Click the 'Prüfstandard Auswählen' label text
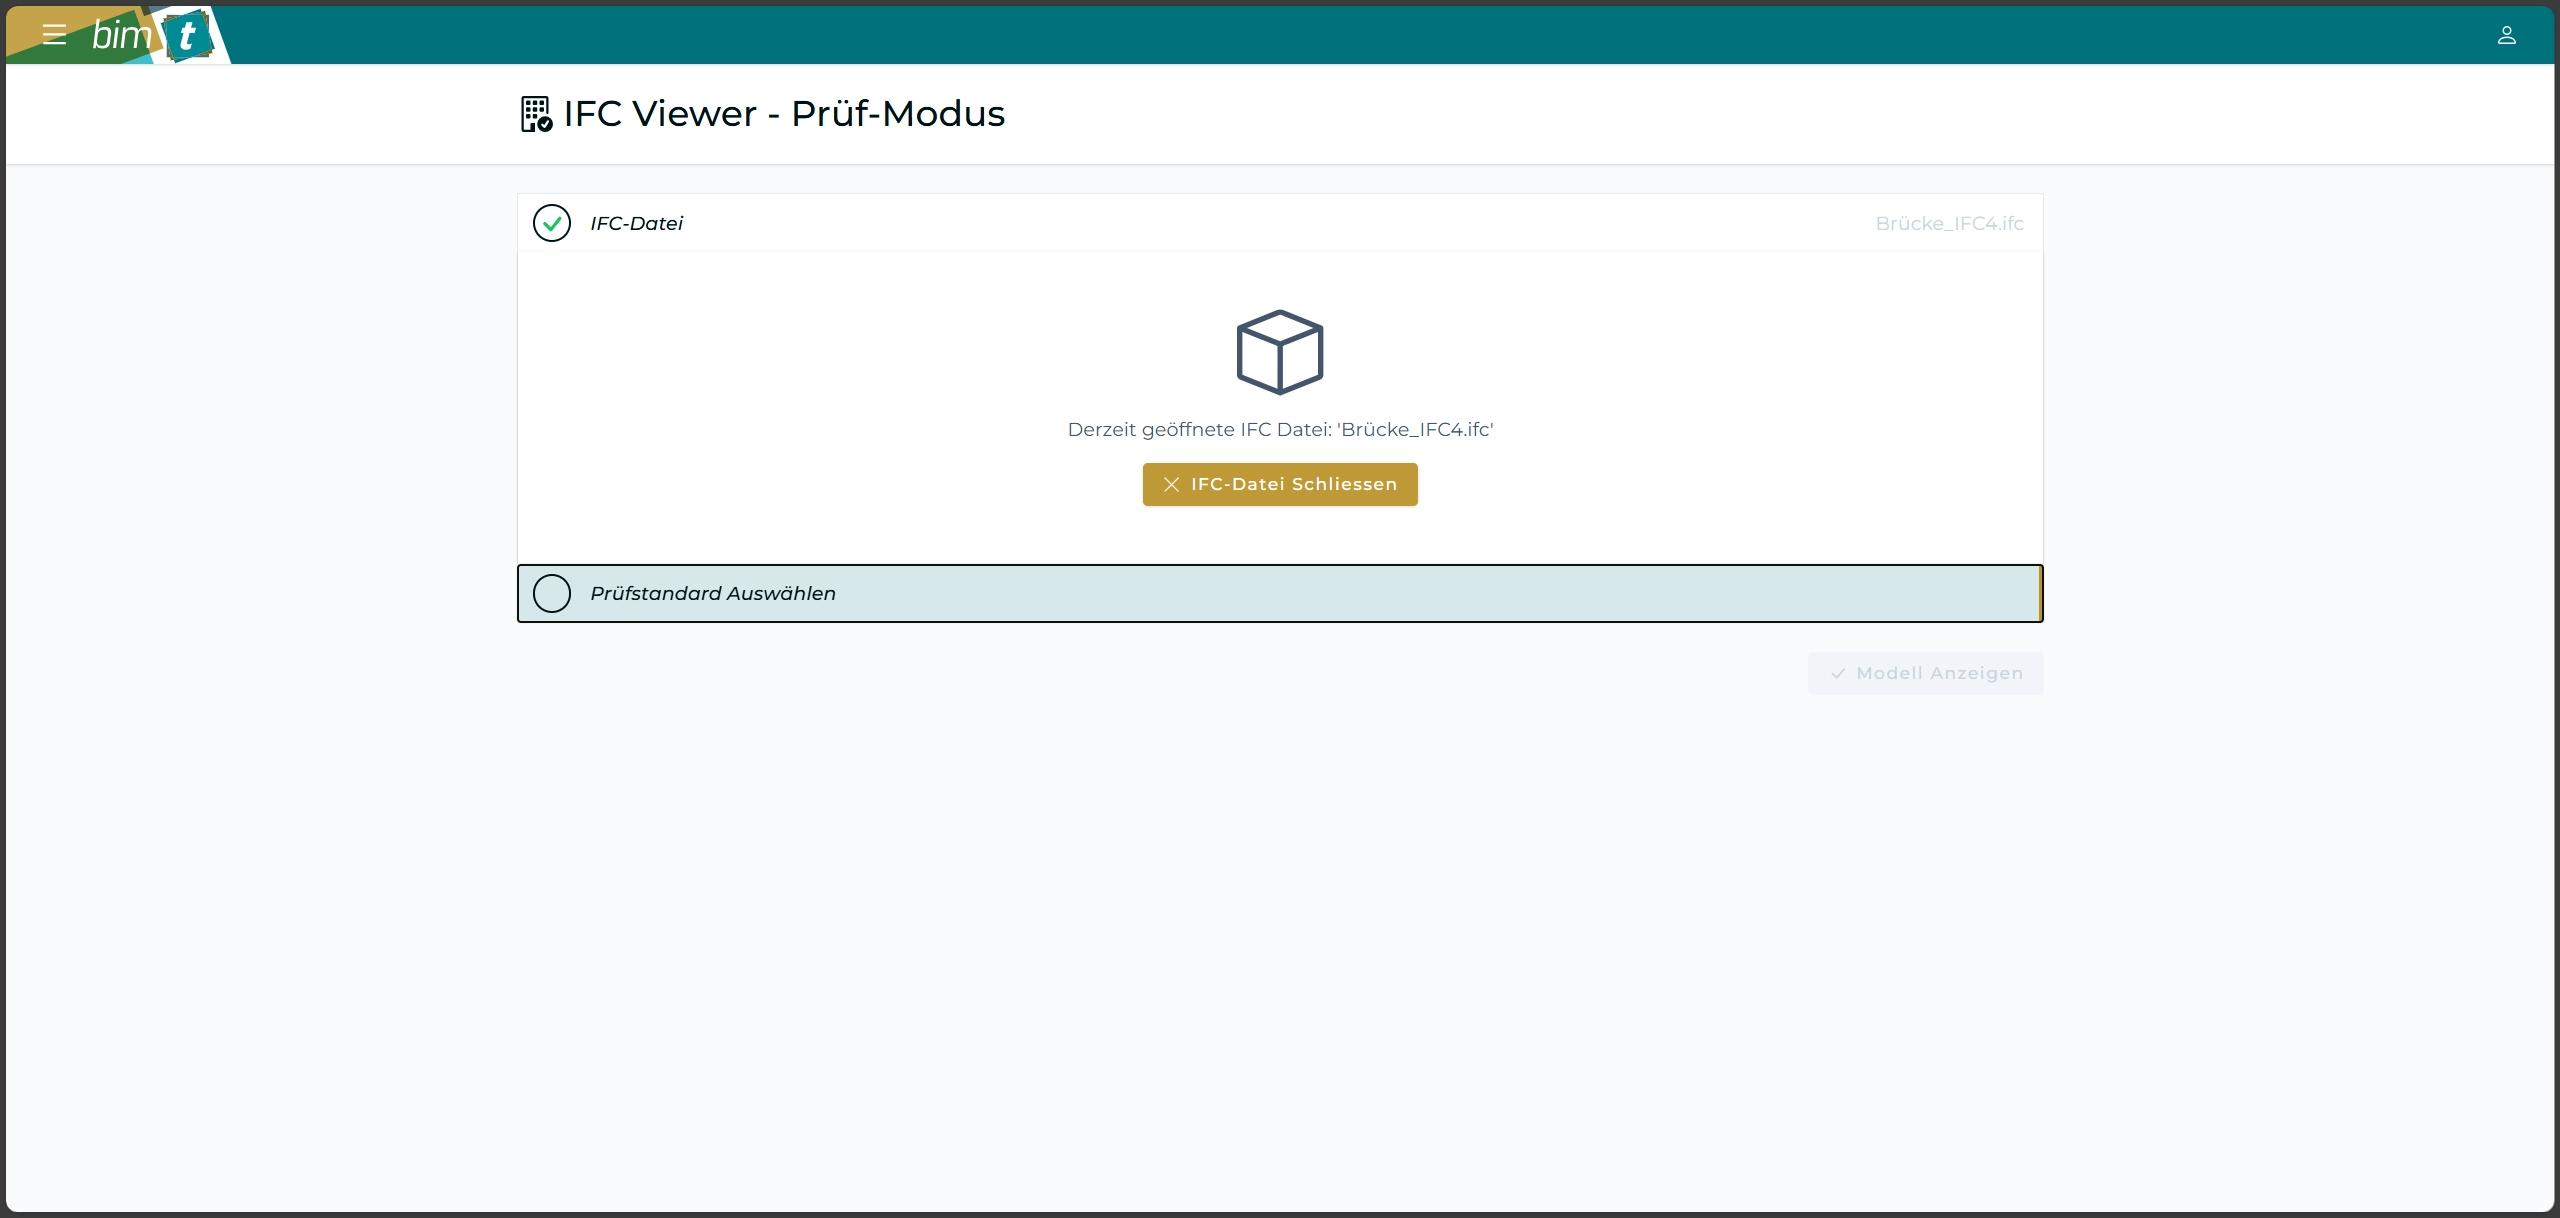 coord(712,593)
